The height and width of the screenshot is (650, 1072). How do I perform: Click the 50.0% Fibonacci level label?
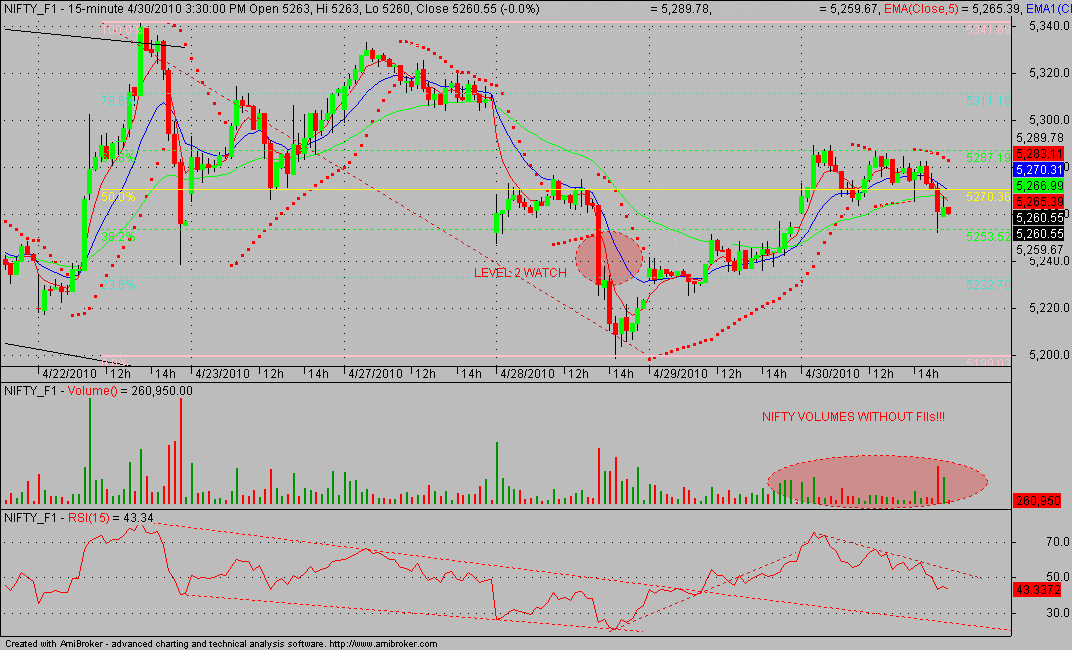(118, 197)
